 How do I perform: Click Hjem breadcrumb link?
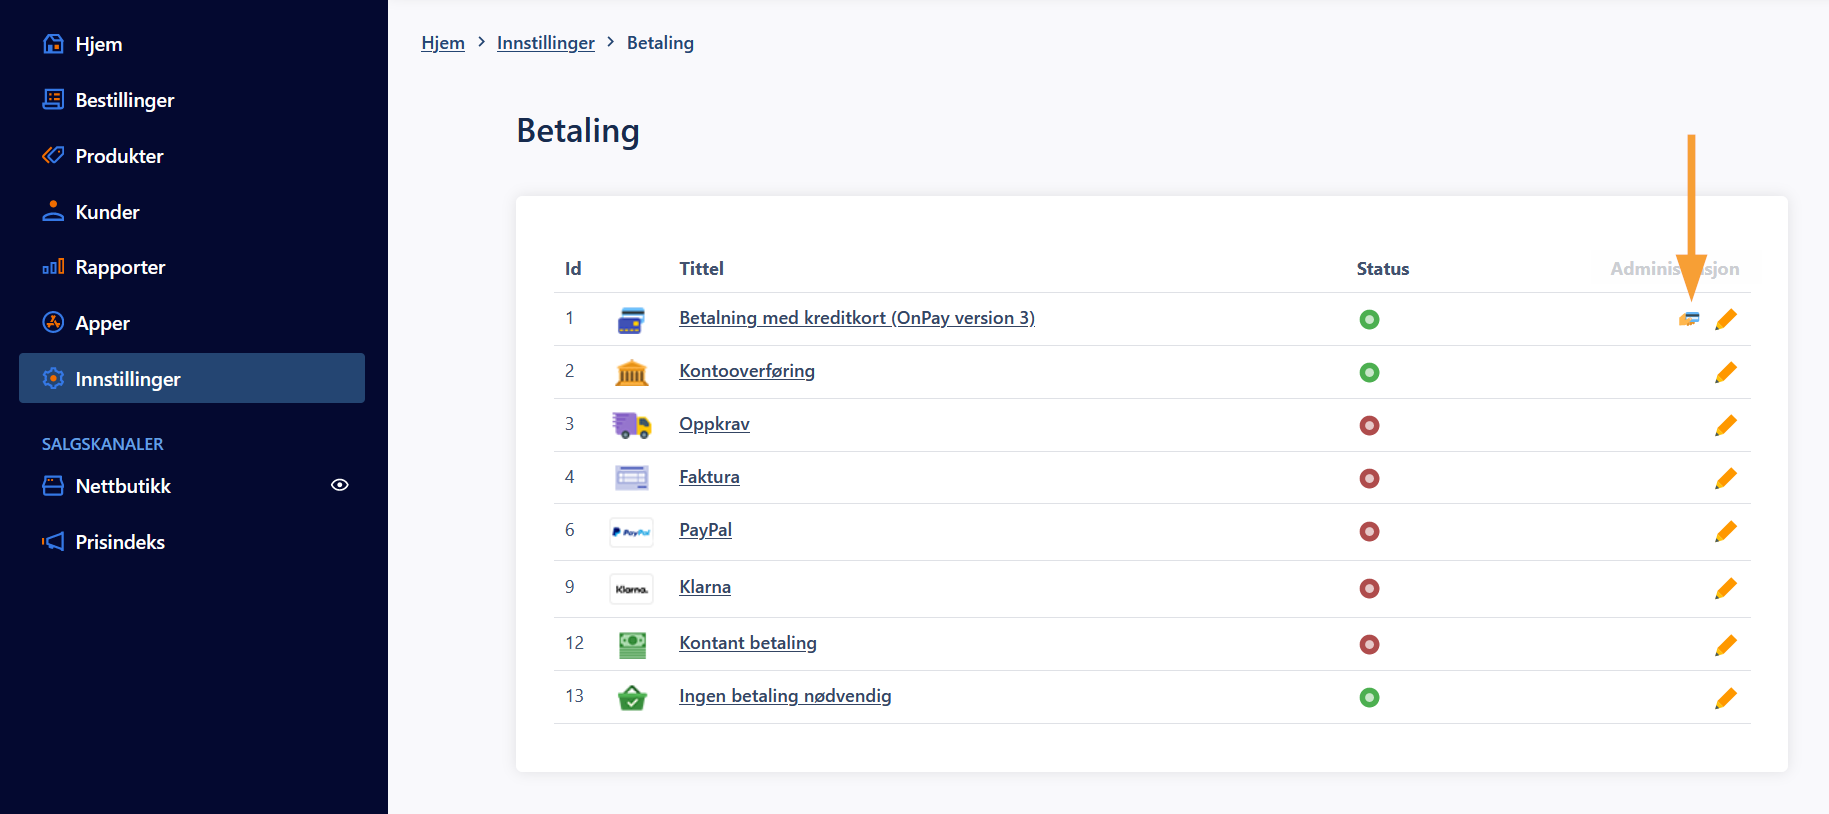pos(442,43)
